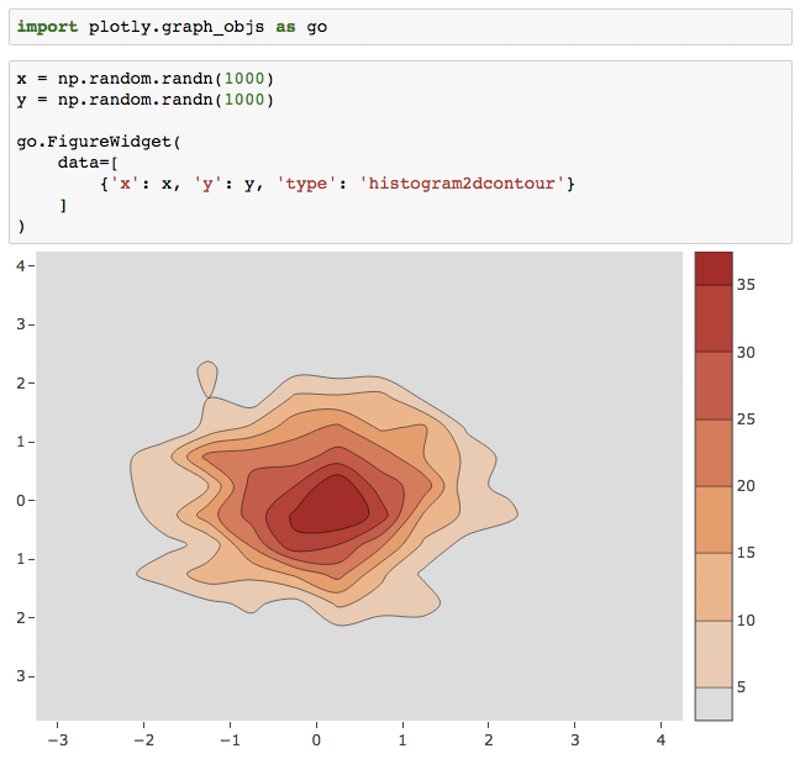
Task: Click the colorbar band between 30 and 35
Action: tap(713, 318)
